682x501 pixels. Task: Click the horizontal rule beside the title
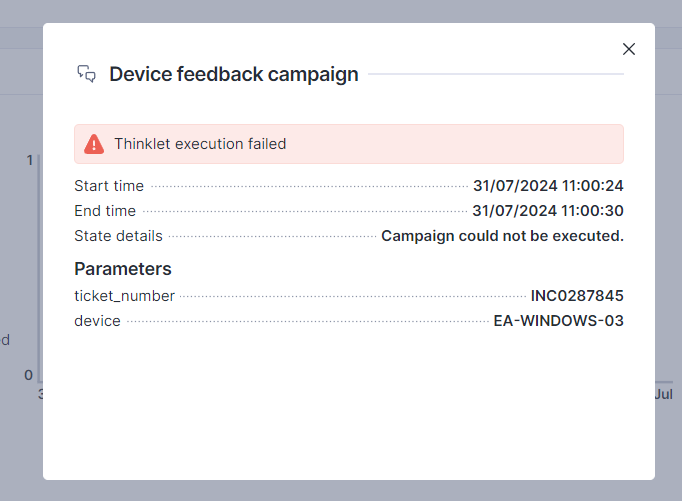click(496, 74)
